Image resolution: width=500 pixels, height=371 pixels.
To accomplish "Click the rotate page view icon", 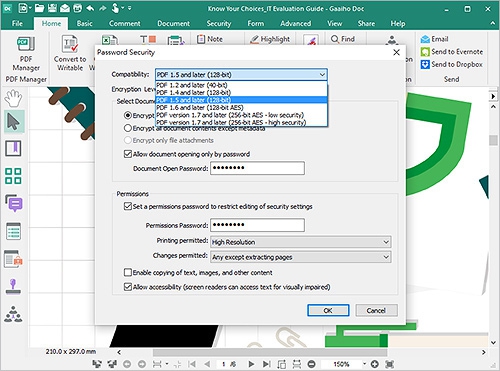I will (x=282, y=364).
